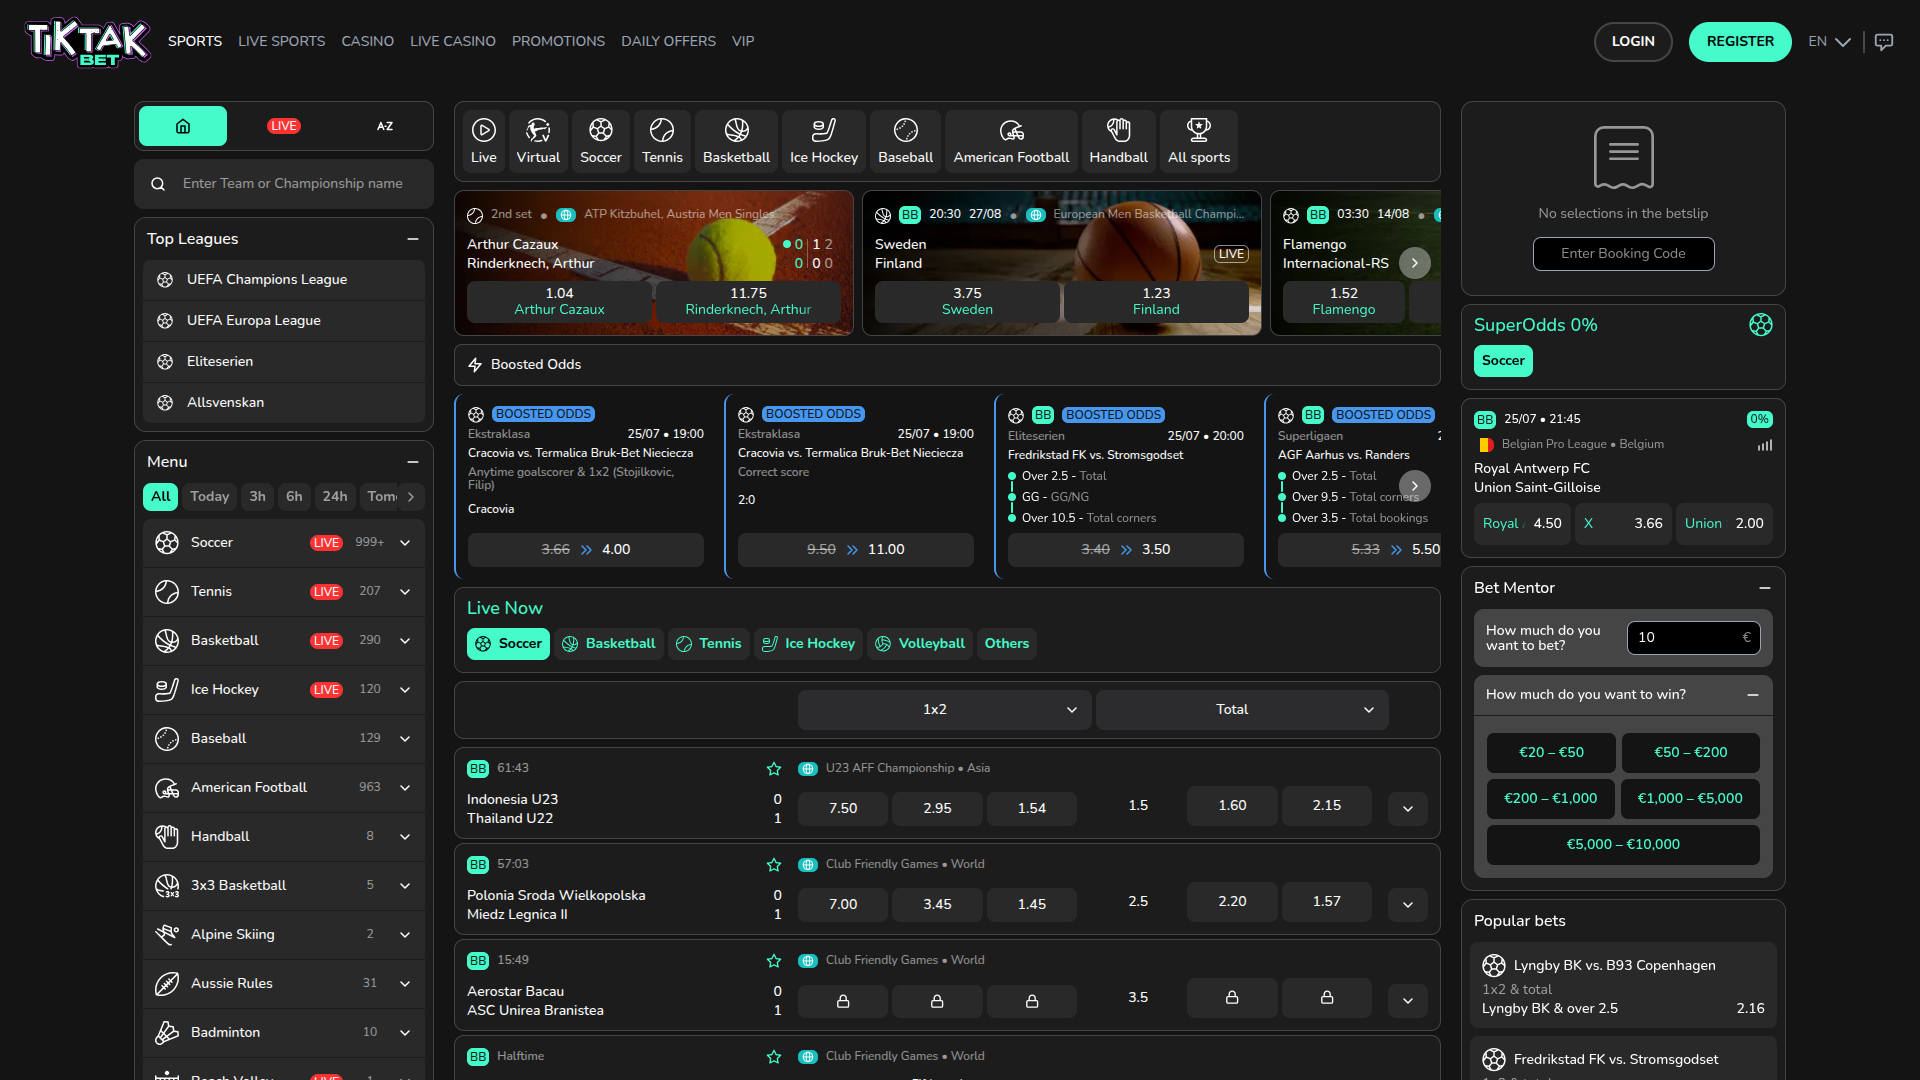Favorite the Indonesia U23 match star
Image resolution: width=1920 pixels, height=1080 pixels.
tap(773, 769)
